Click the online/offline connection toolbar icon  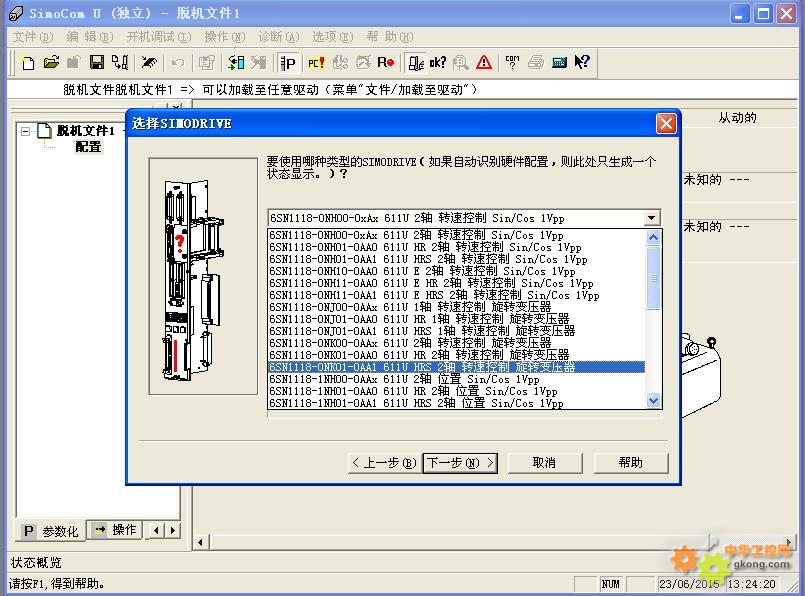coord(149,63)
